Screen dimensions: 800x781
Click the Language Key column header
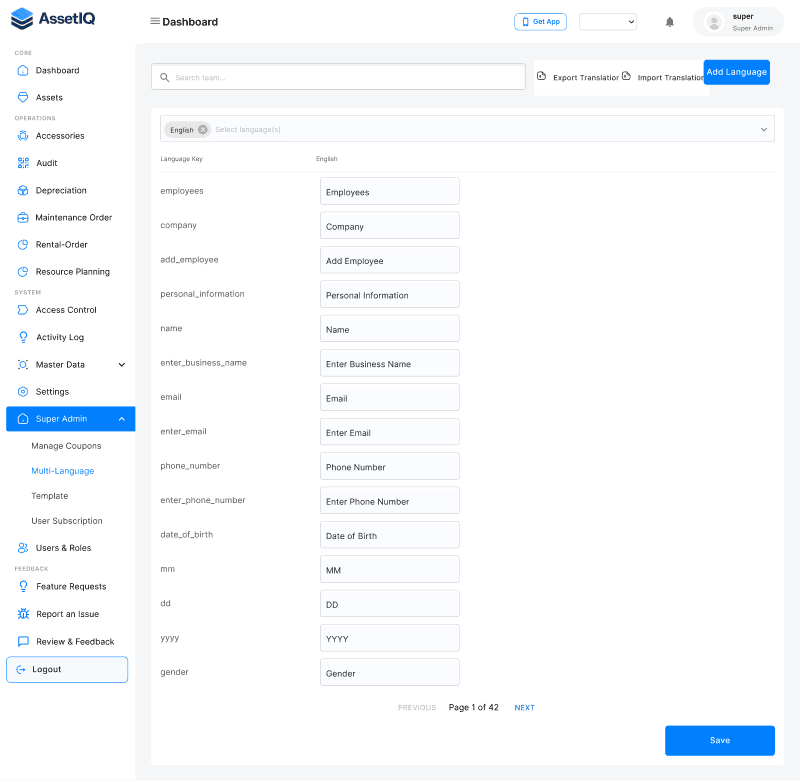pos(181,159)
